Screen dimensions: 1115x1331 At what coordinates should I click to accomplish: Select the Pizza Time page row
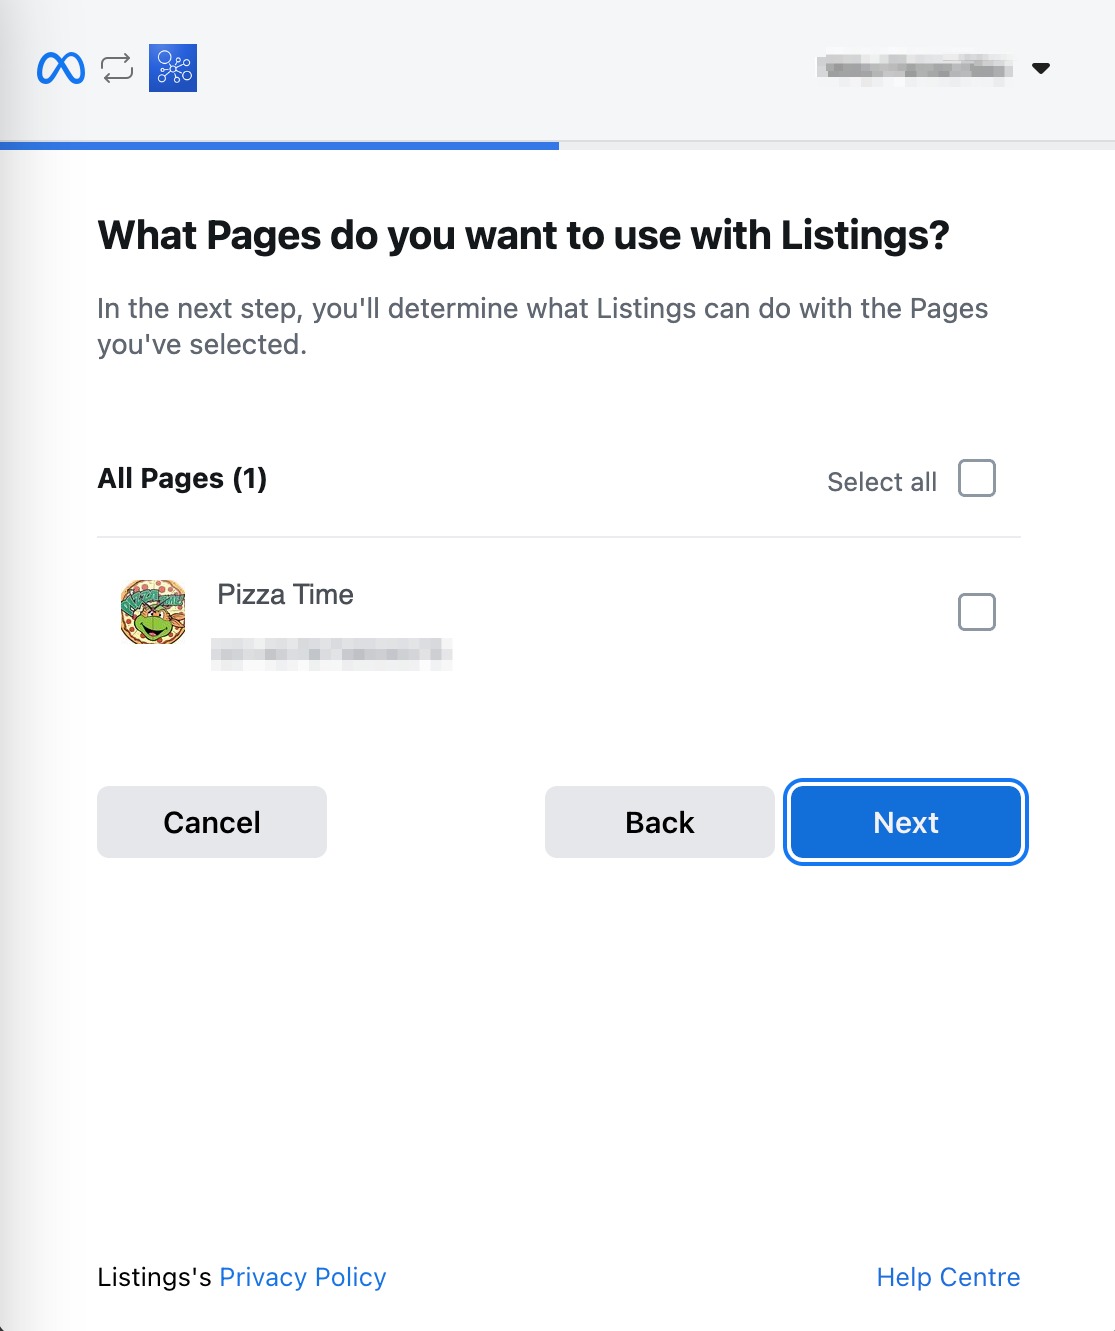pos(285,594)
